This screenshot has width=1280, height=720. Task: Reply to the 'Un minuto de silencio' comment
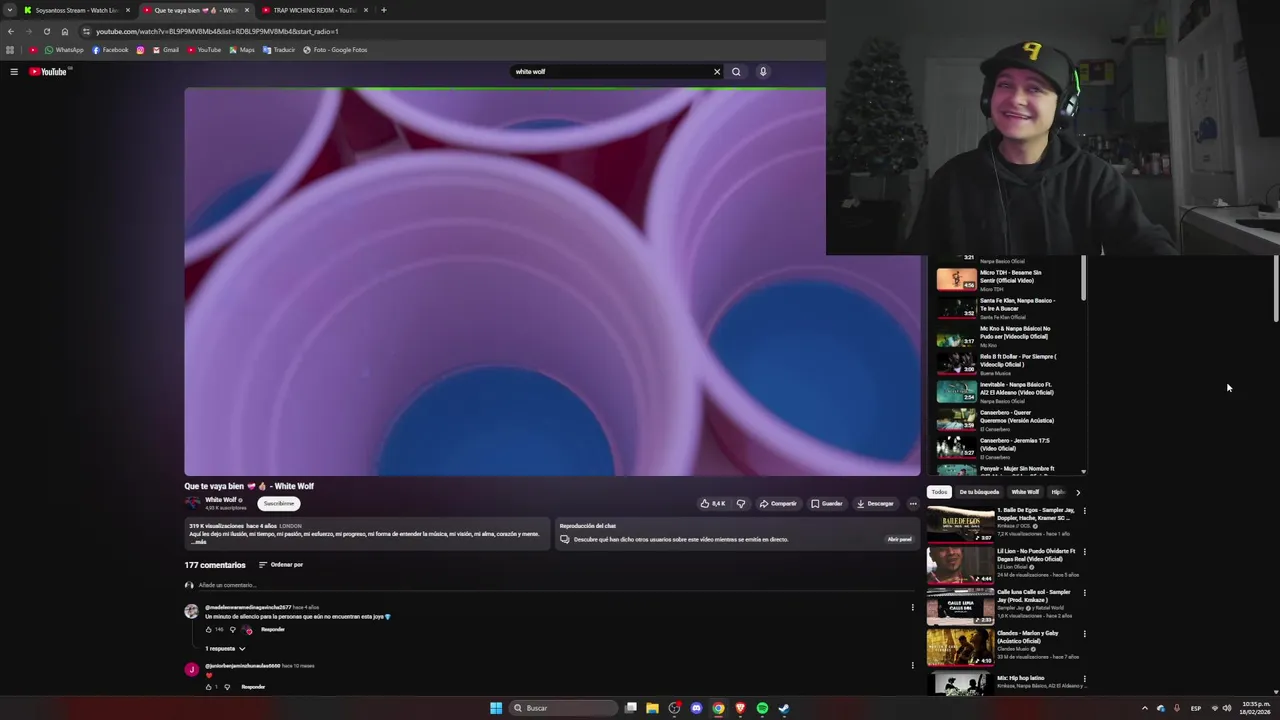[273, 629]
